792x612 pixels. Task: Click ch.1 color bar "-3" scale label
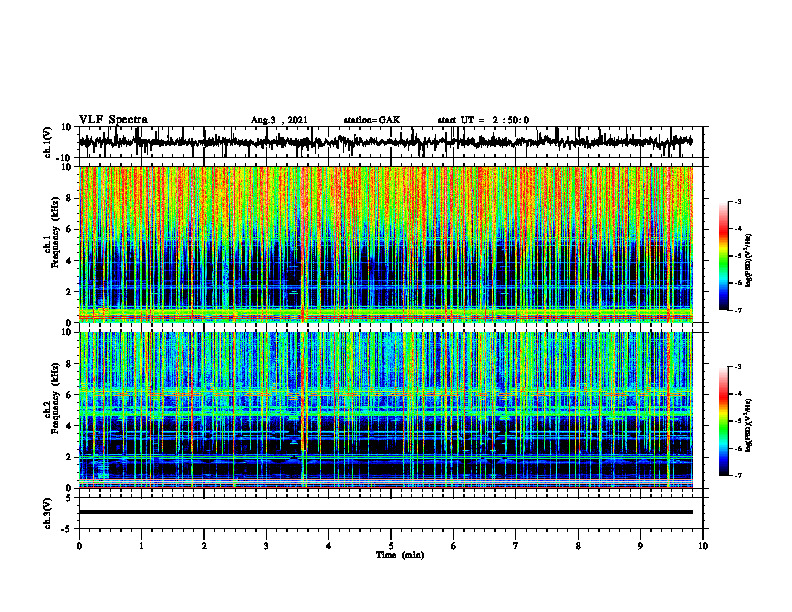click(x=738, y=201)
